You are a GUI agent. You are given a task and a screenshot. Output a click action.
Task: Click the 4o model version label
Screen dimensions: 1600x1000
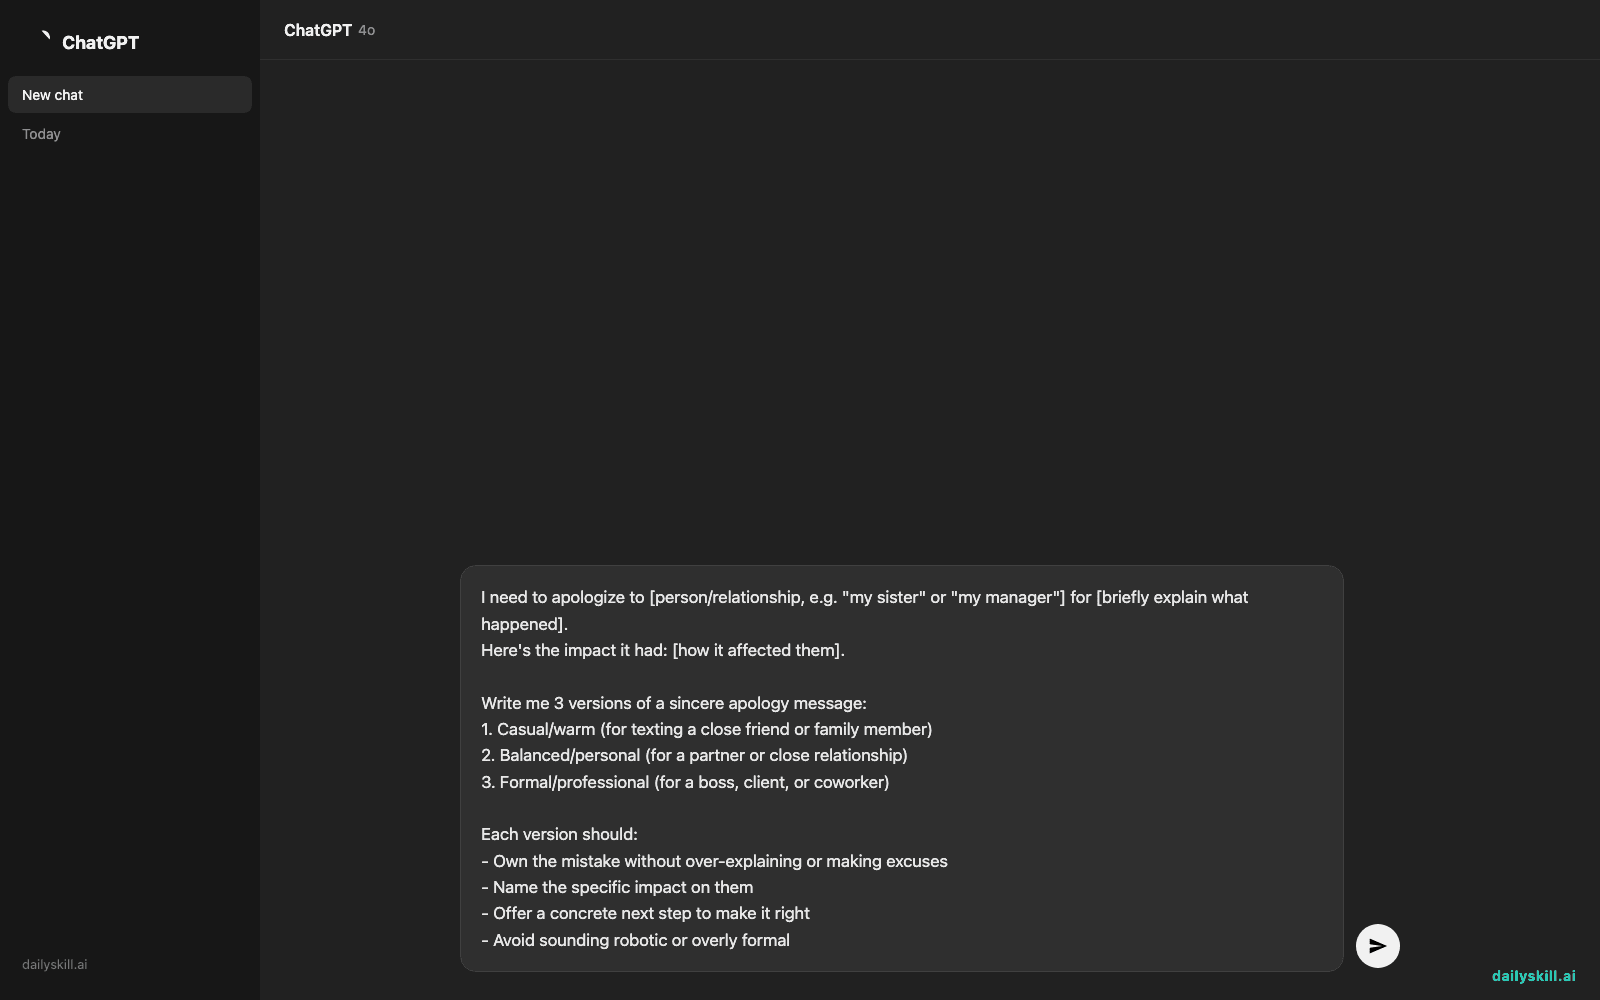point(367,31)
